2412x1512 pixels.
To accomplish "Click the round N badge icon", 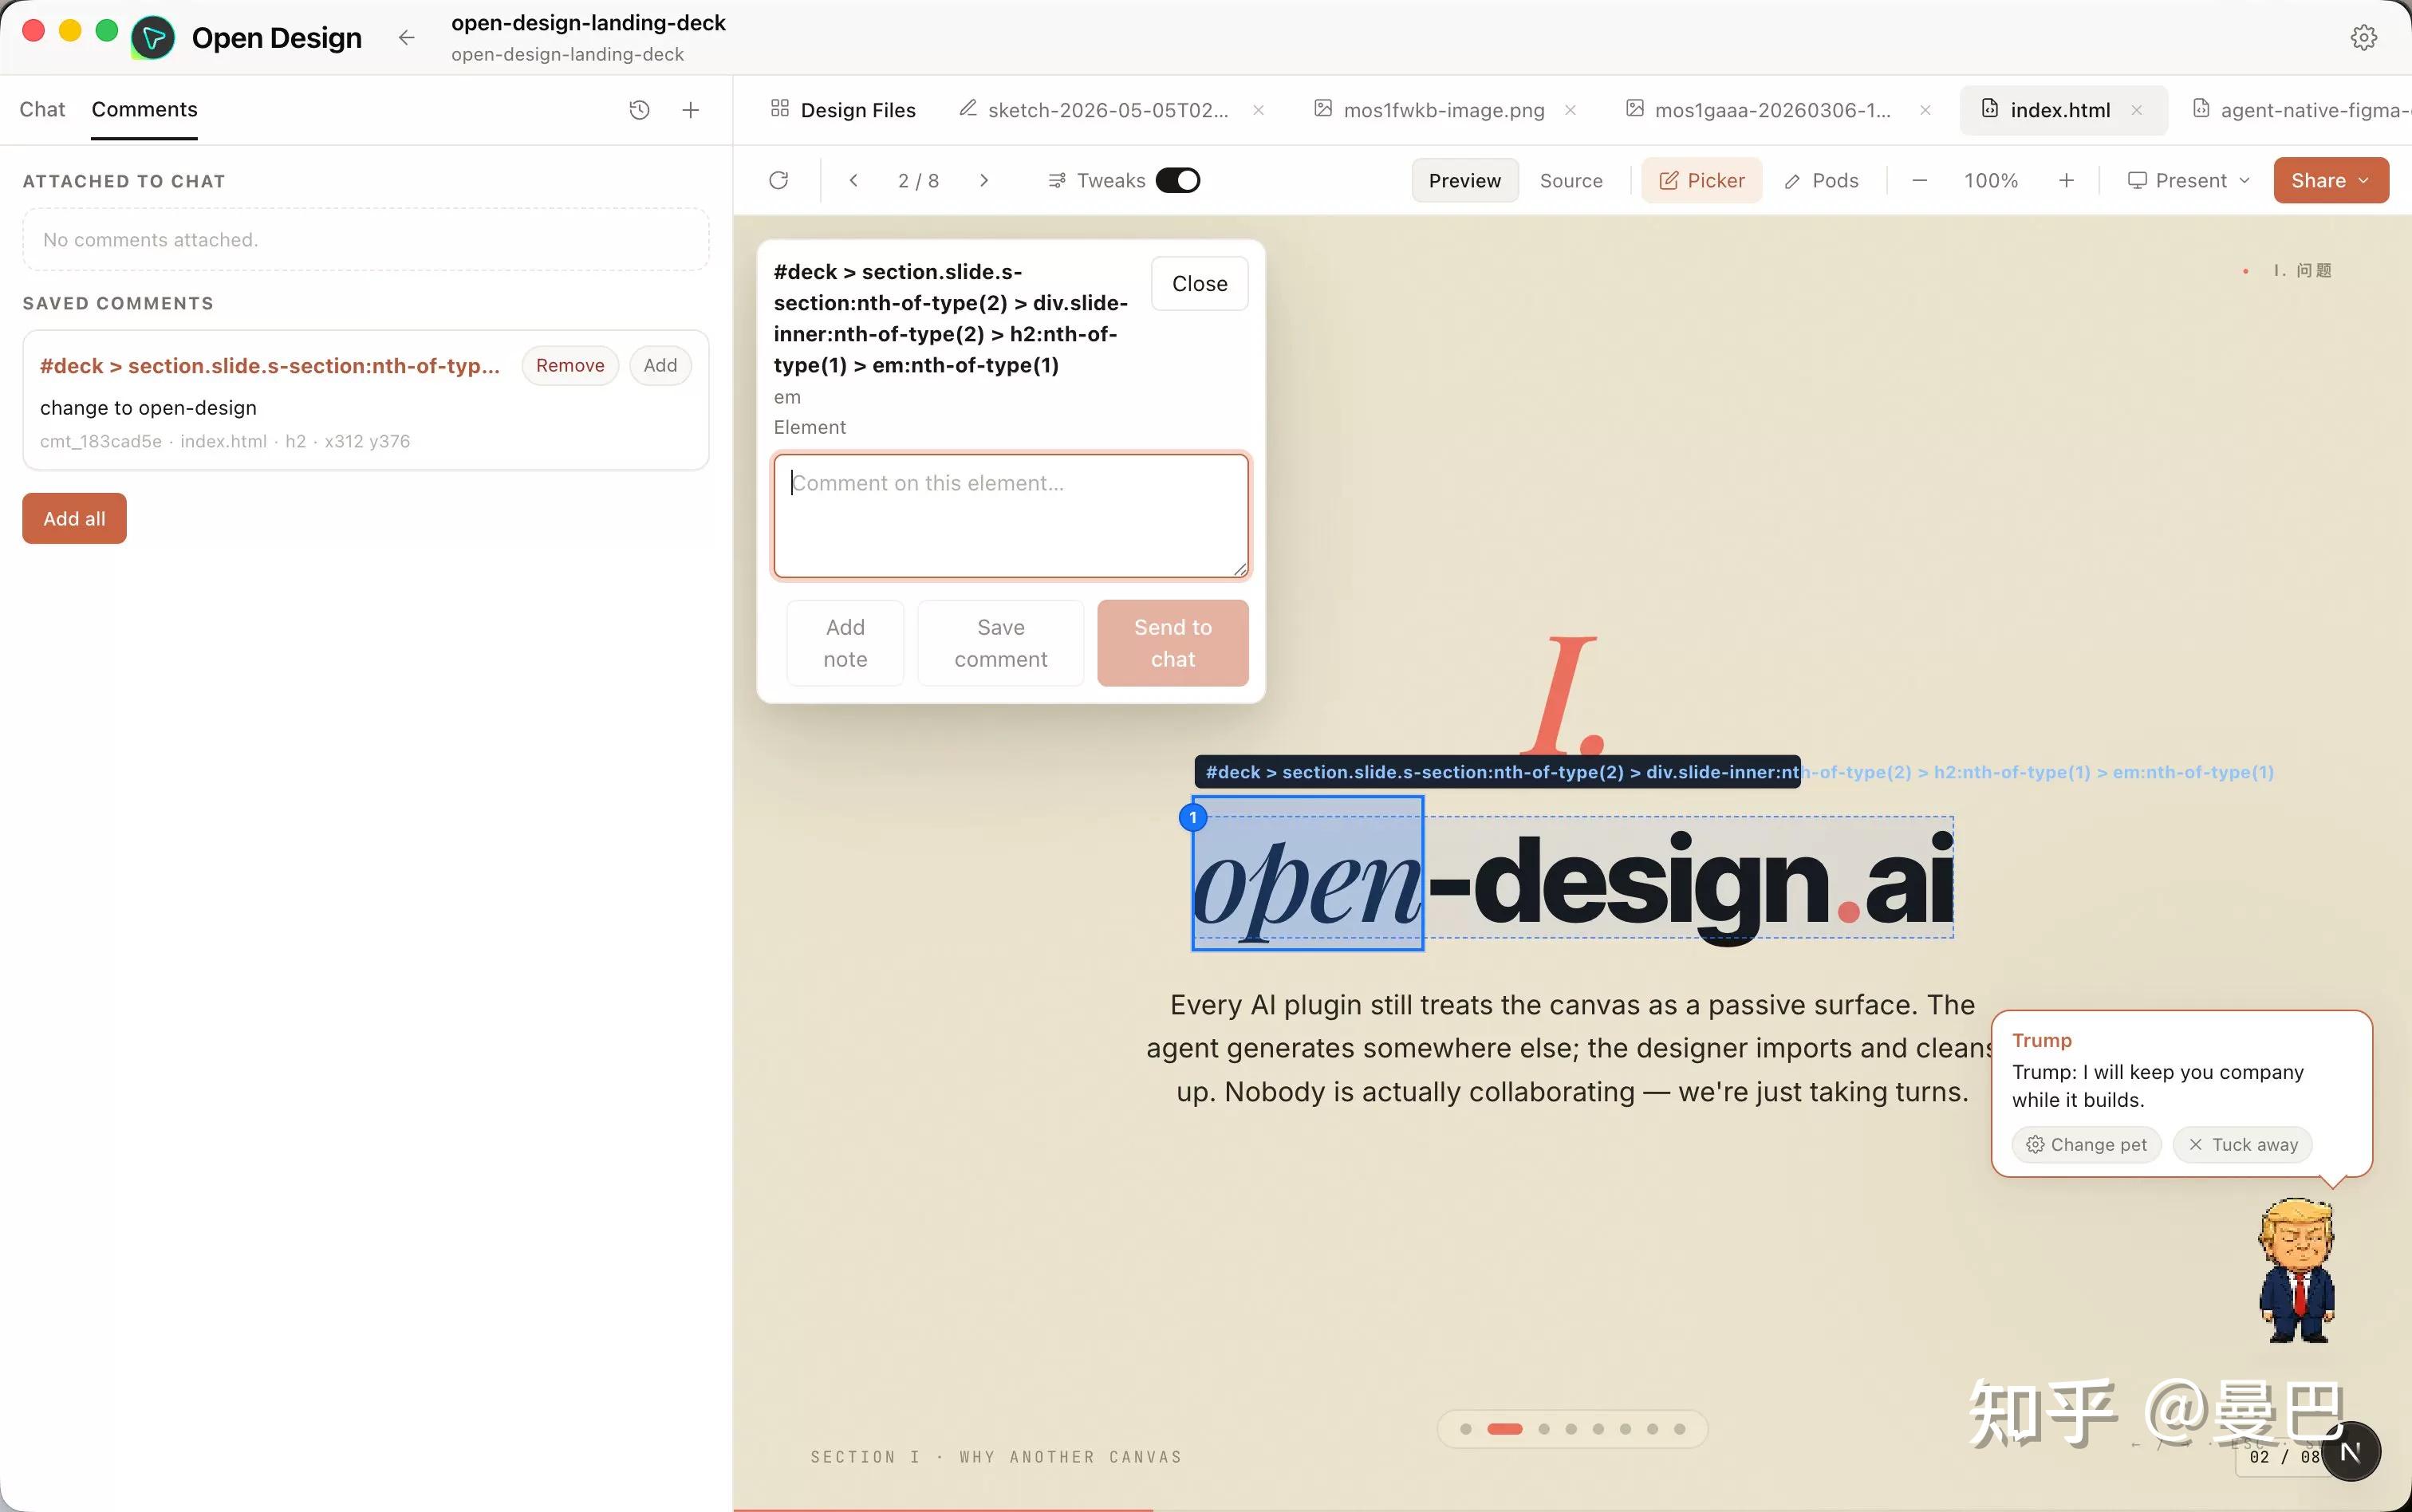I will [x=2351, y=1451].
